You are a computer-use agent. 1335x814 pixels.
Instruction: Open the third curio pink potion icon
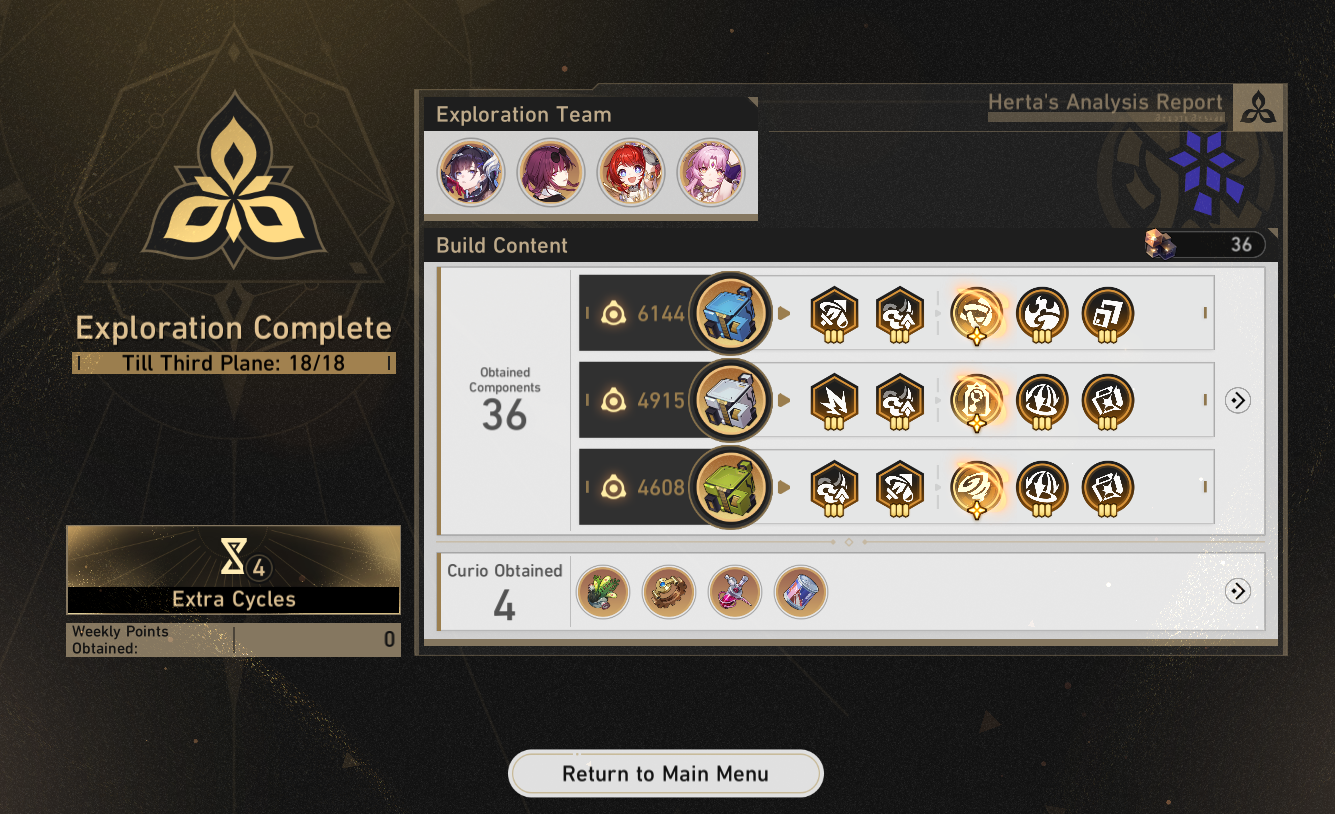pyautogui.click(x=735, y=591)
